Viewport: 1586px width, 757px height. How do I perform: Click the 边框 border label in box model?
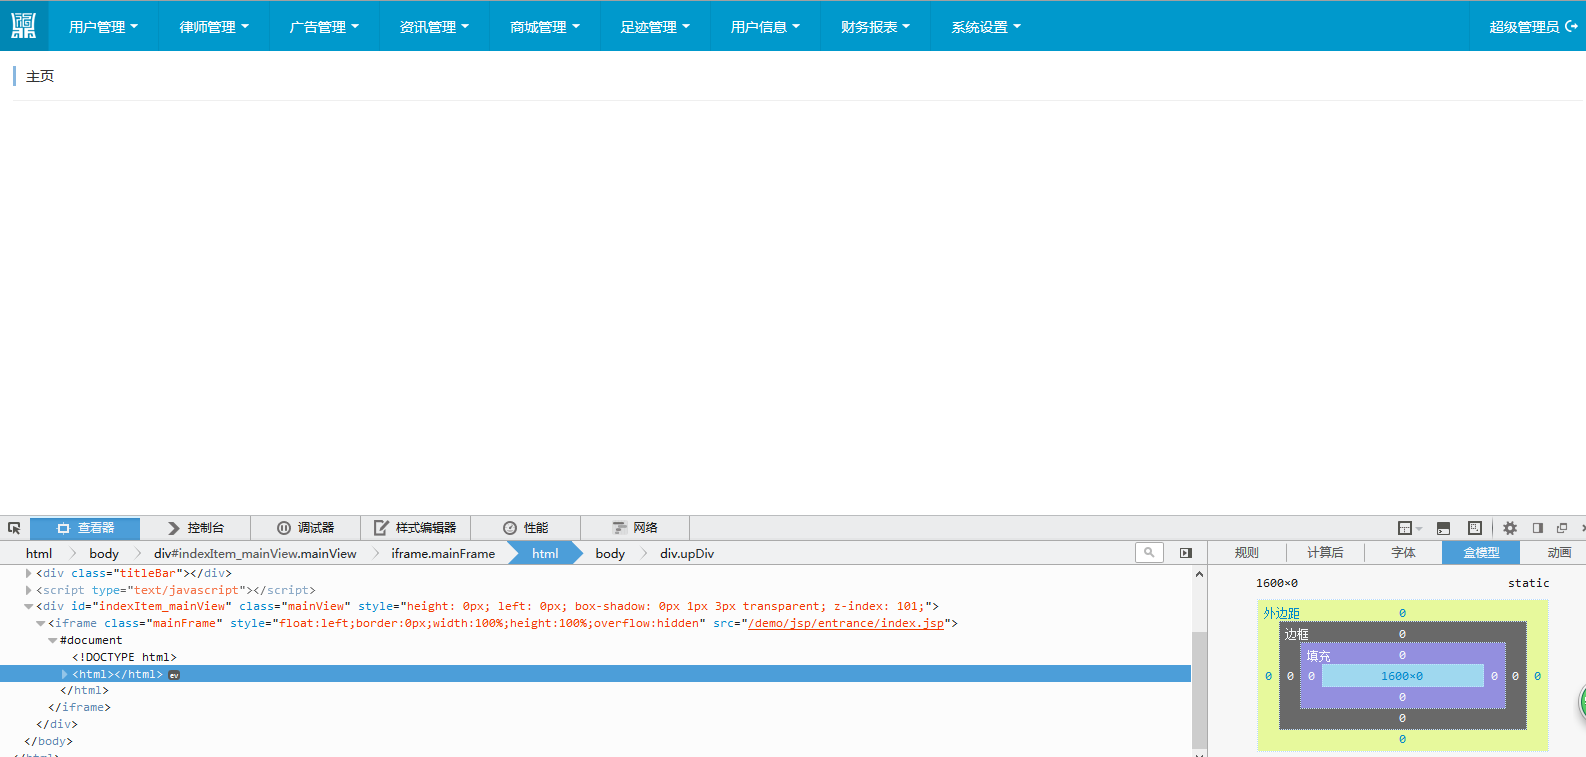point(1296,635)
